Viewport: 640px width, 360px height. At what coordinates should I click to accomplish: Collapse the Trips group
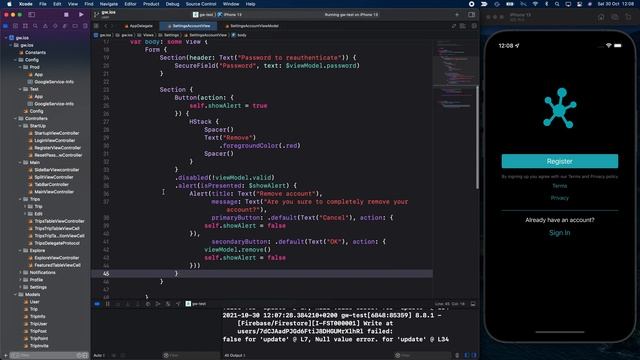click(x=20, y=199)
